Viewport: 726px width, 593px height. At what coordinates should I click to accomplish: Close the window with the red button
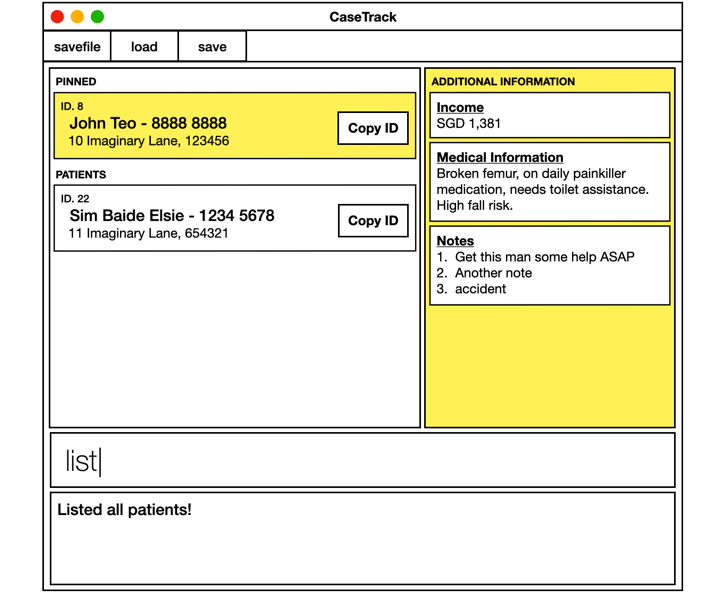(57, 17)
